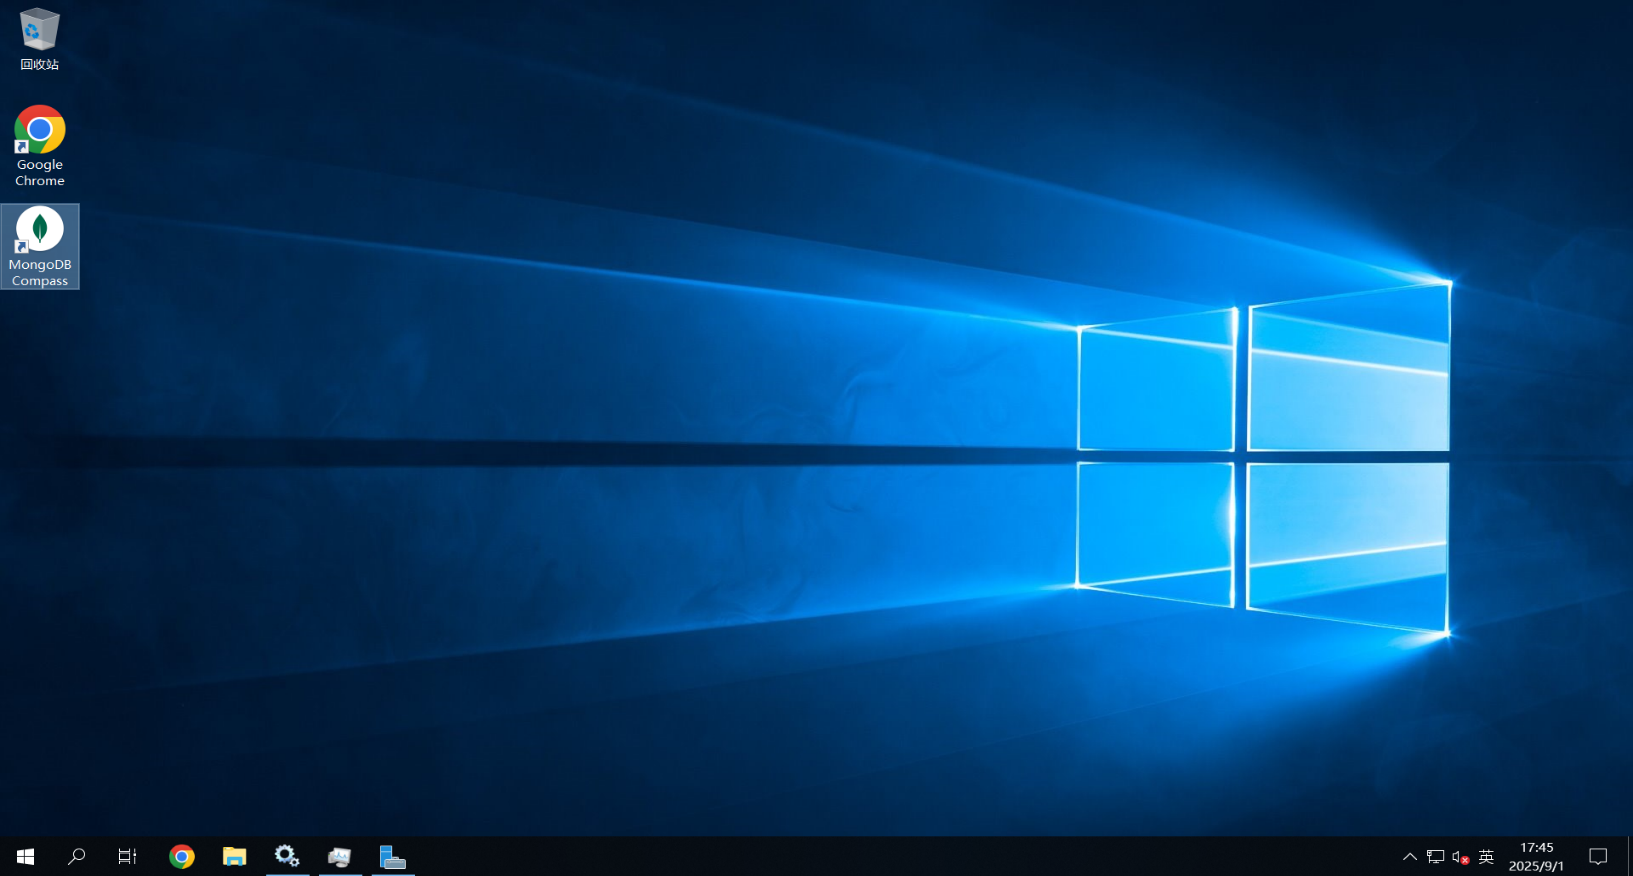Switch to the Settings gear taskbar app
This screenshot has width=1633, height=876.
(287, 857)
